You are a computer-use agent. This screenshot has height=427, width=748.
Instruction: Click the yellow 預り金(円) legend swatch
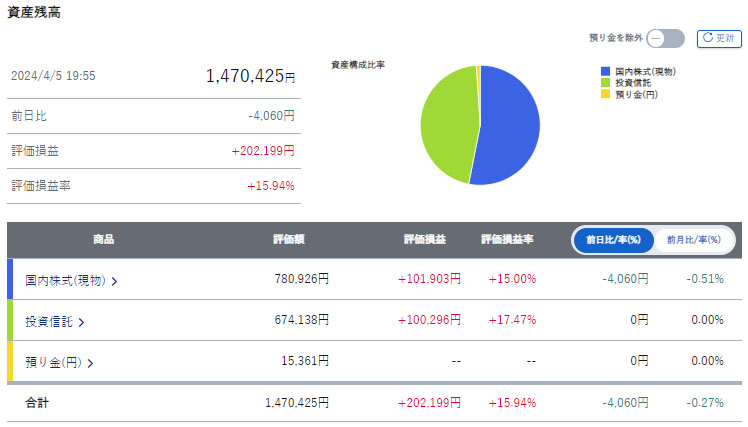tap(605, 94)
